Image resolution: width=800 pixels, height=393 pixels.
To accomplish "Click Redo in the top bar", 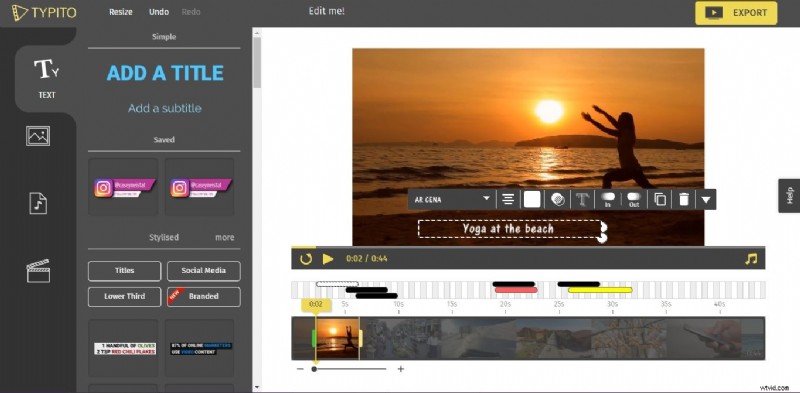I will click(191, 12).
